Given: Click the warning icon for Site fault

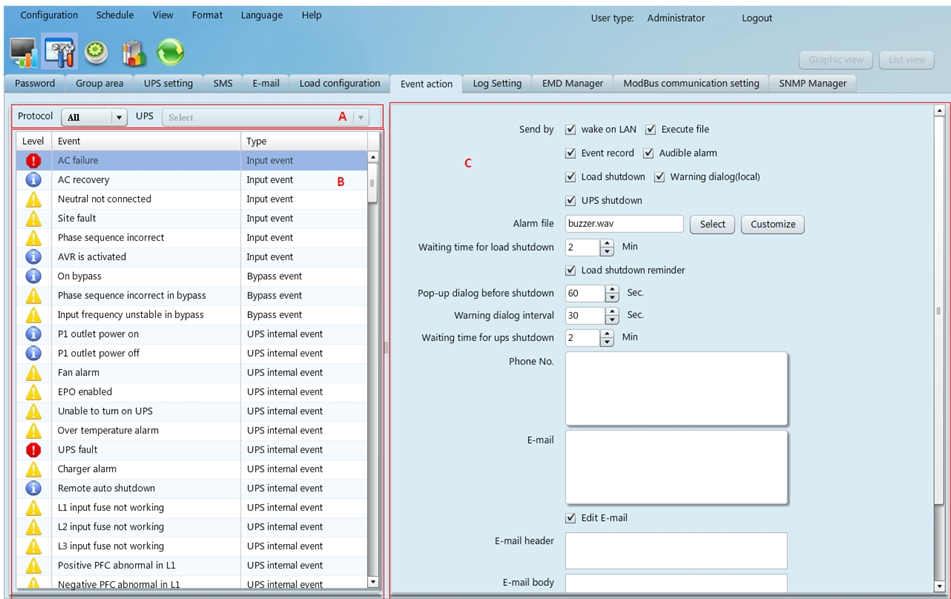Looking at the screenshot, I should tap(33, 218).
